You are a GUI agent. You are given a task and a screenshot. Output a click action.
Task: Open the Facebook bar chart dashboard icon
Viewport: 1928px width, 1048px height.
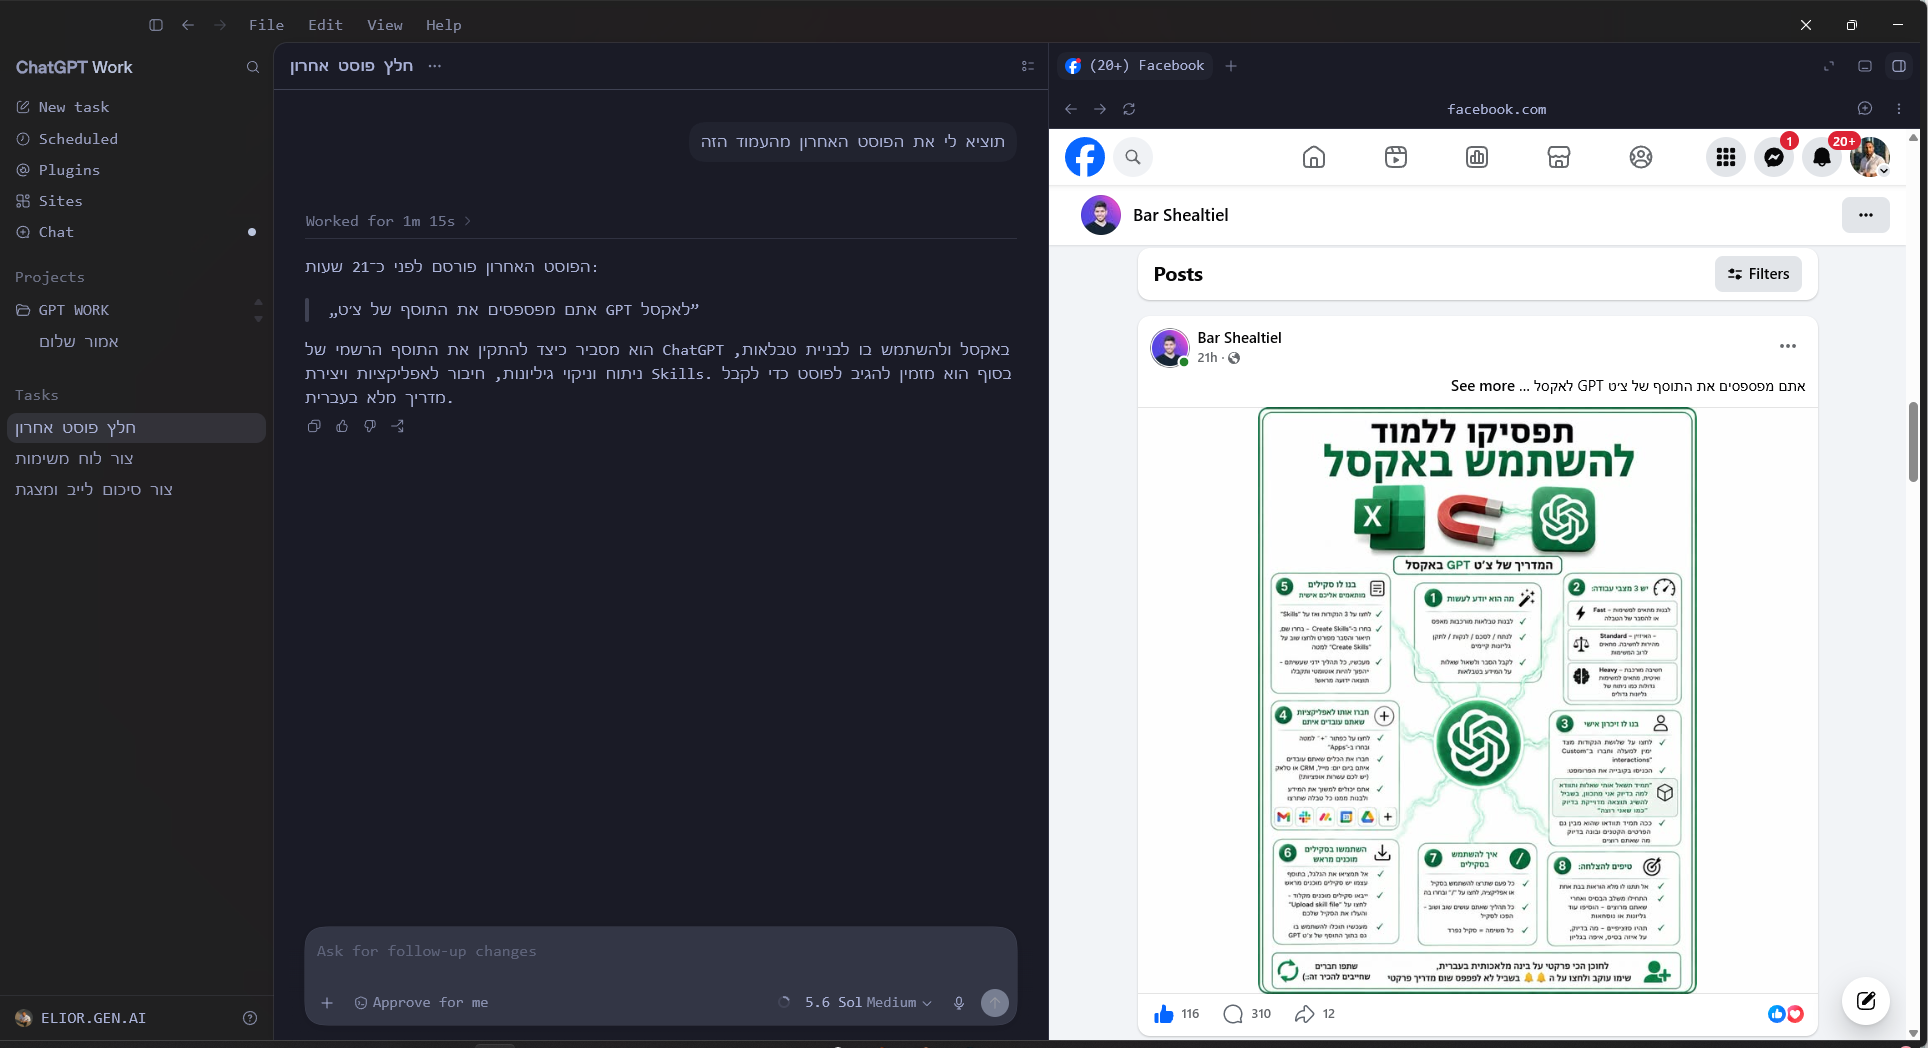(1477, 157)
